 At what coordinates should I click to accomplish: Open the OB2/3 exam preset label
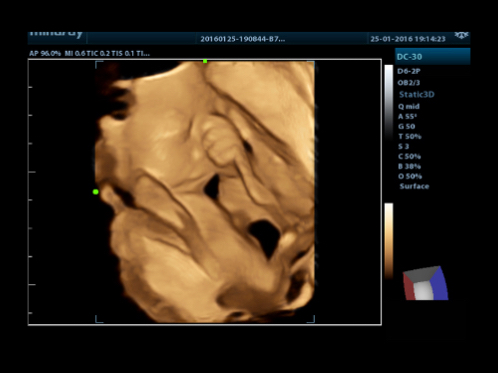coord(409,82)
